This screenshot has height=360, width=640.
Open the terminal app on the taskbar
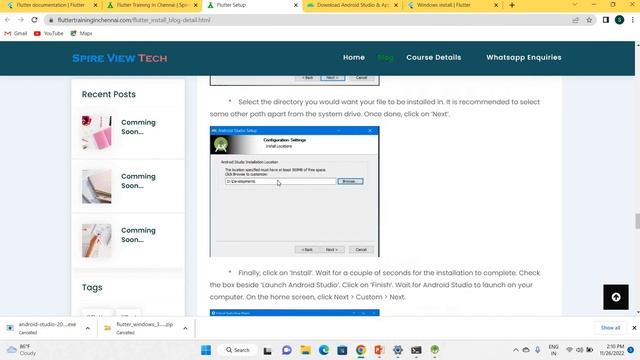click(416, 350)
